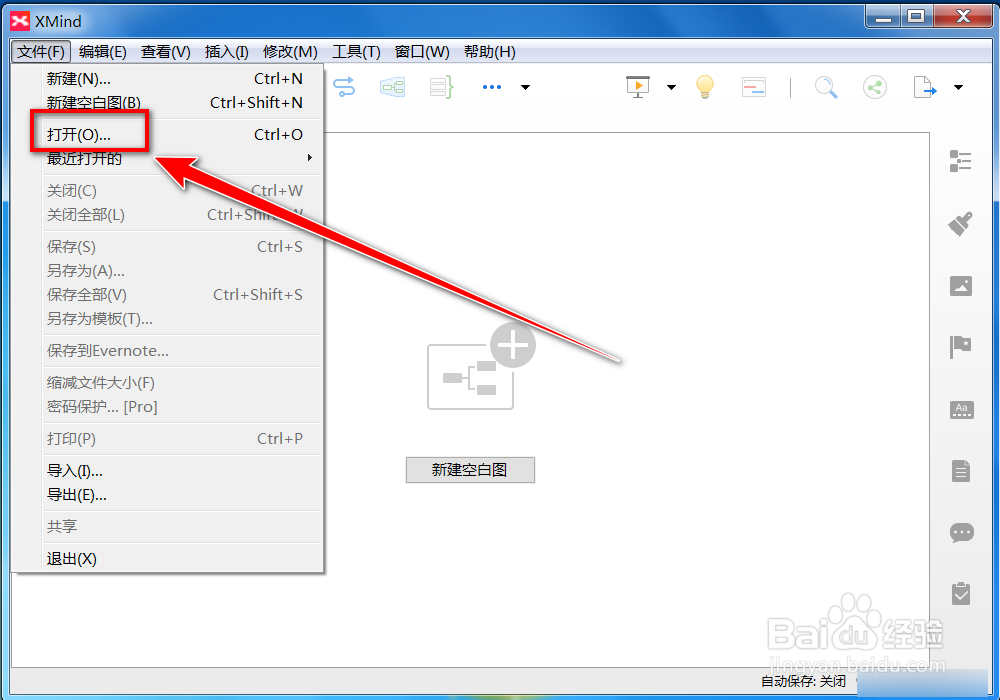1000x700 pixels.
Task: Open the outline panel sidebar icon
Action: [x=960, y=161]
